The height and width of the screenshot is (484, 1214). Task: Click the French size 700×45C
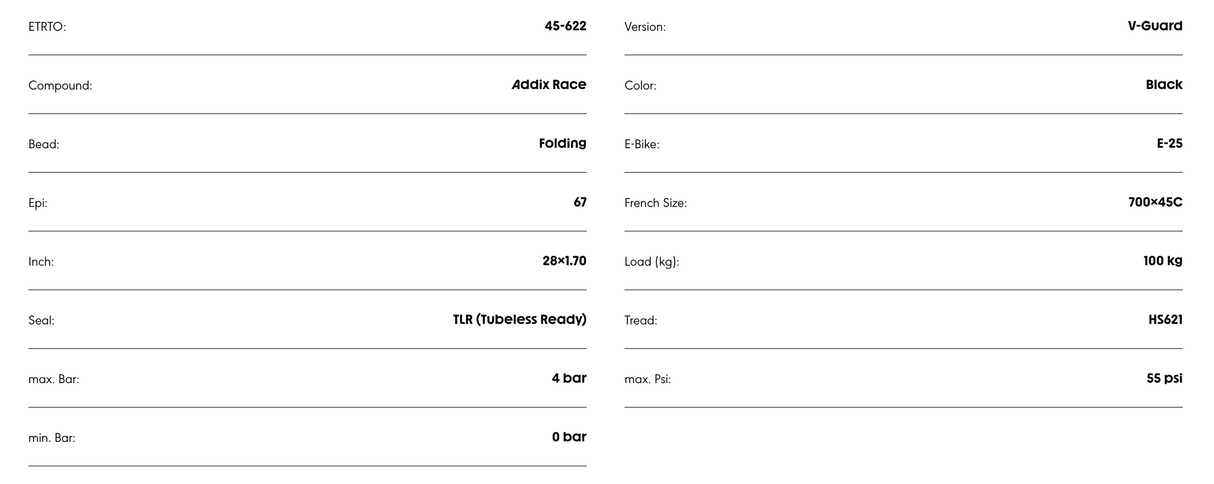[1155, 202]
